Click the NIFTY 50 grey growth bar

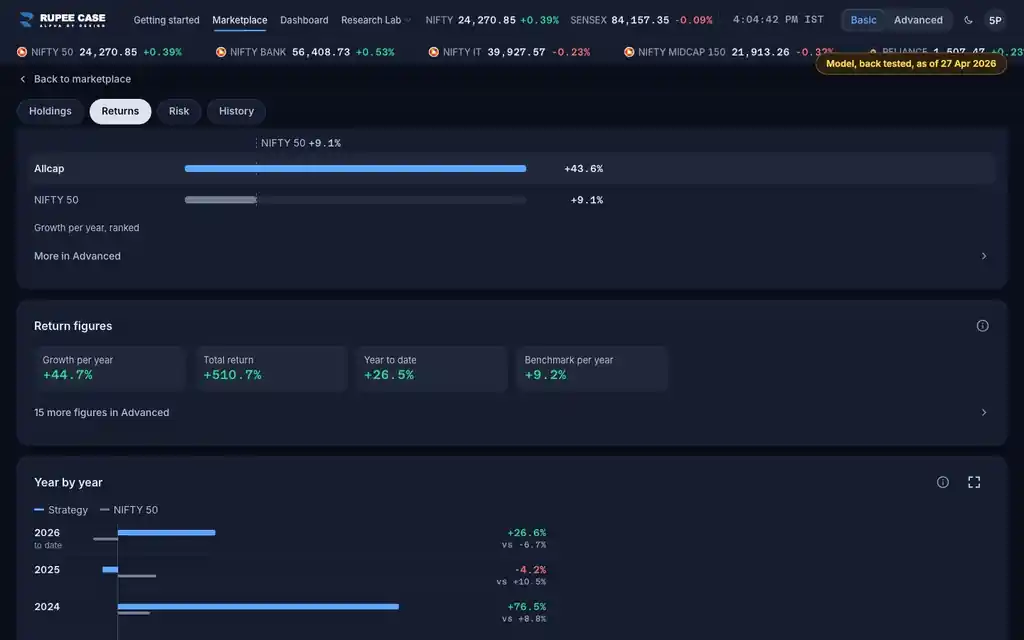[x=221, y=200]
